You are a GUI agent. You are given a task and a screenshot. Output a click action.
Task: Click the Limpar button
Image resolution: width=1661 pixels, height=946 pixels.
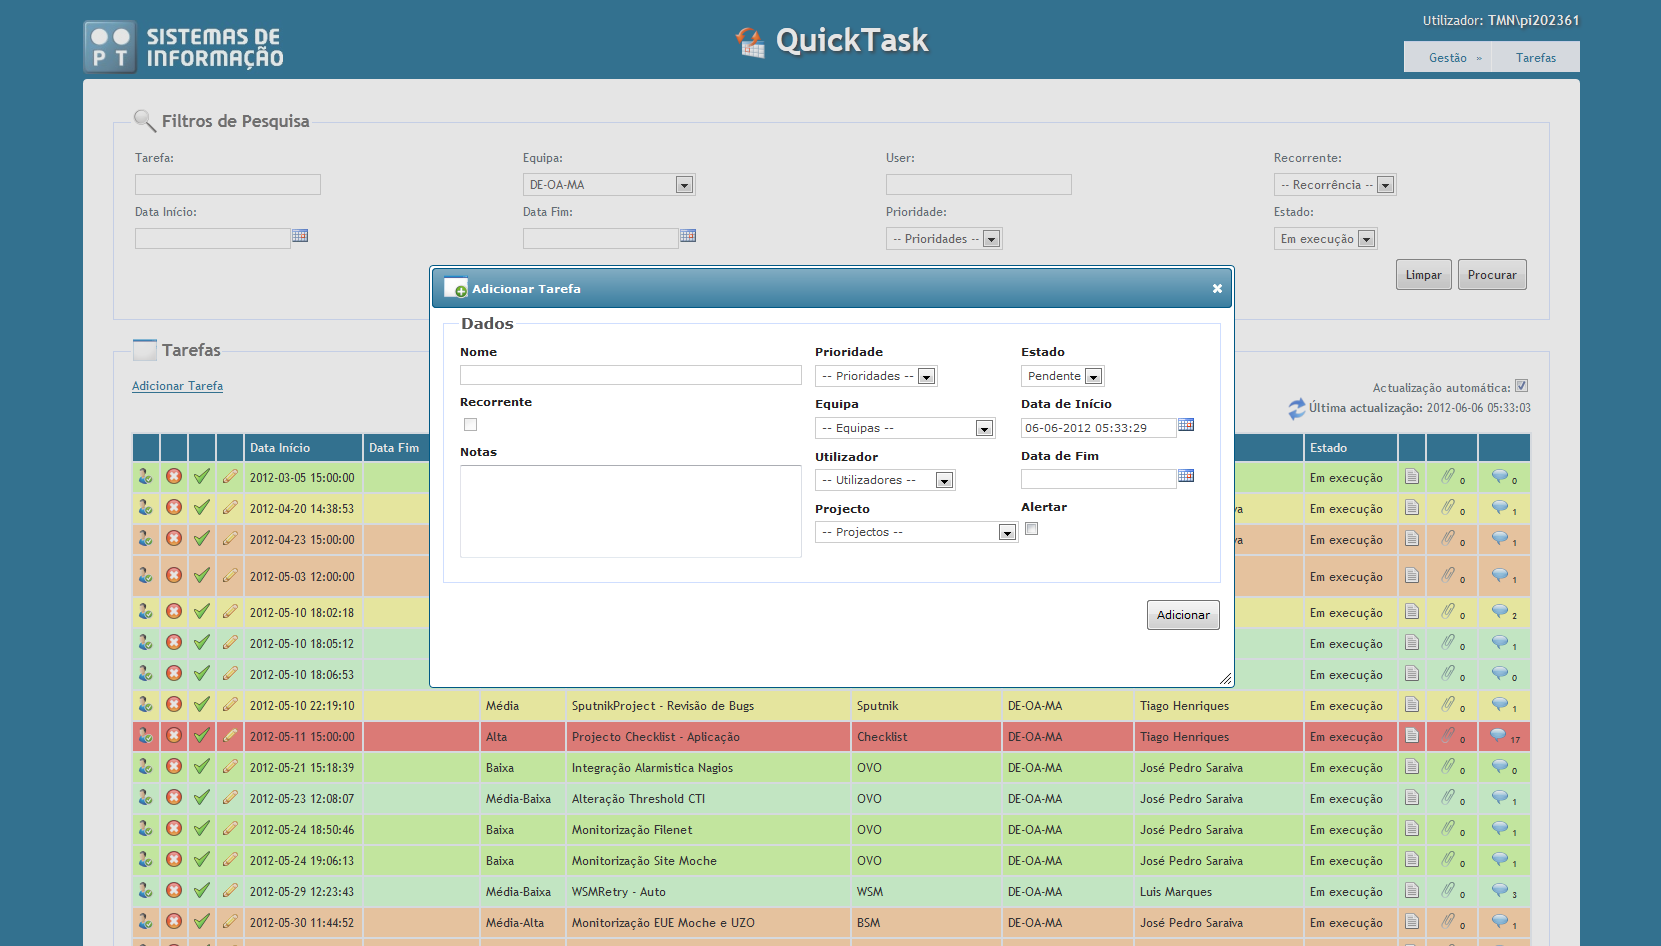point(1423,275)
